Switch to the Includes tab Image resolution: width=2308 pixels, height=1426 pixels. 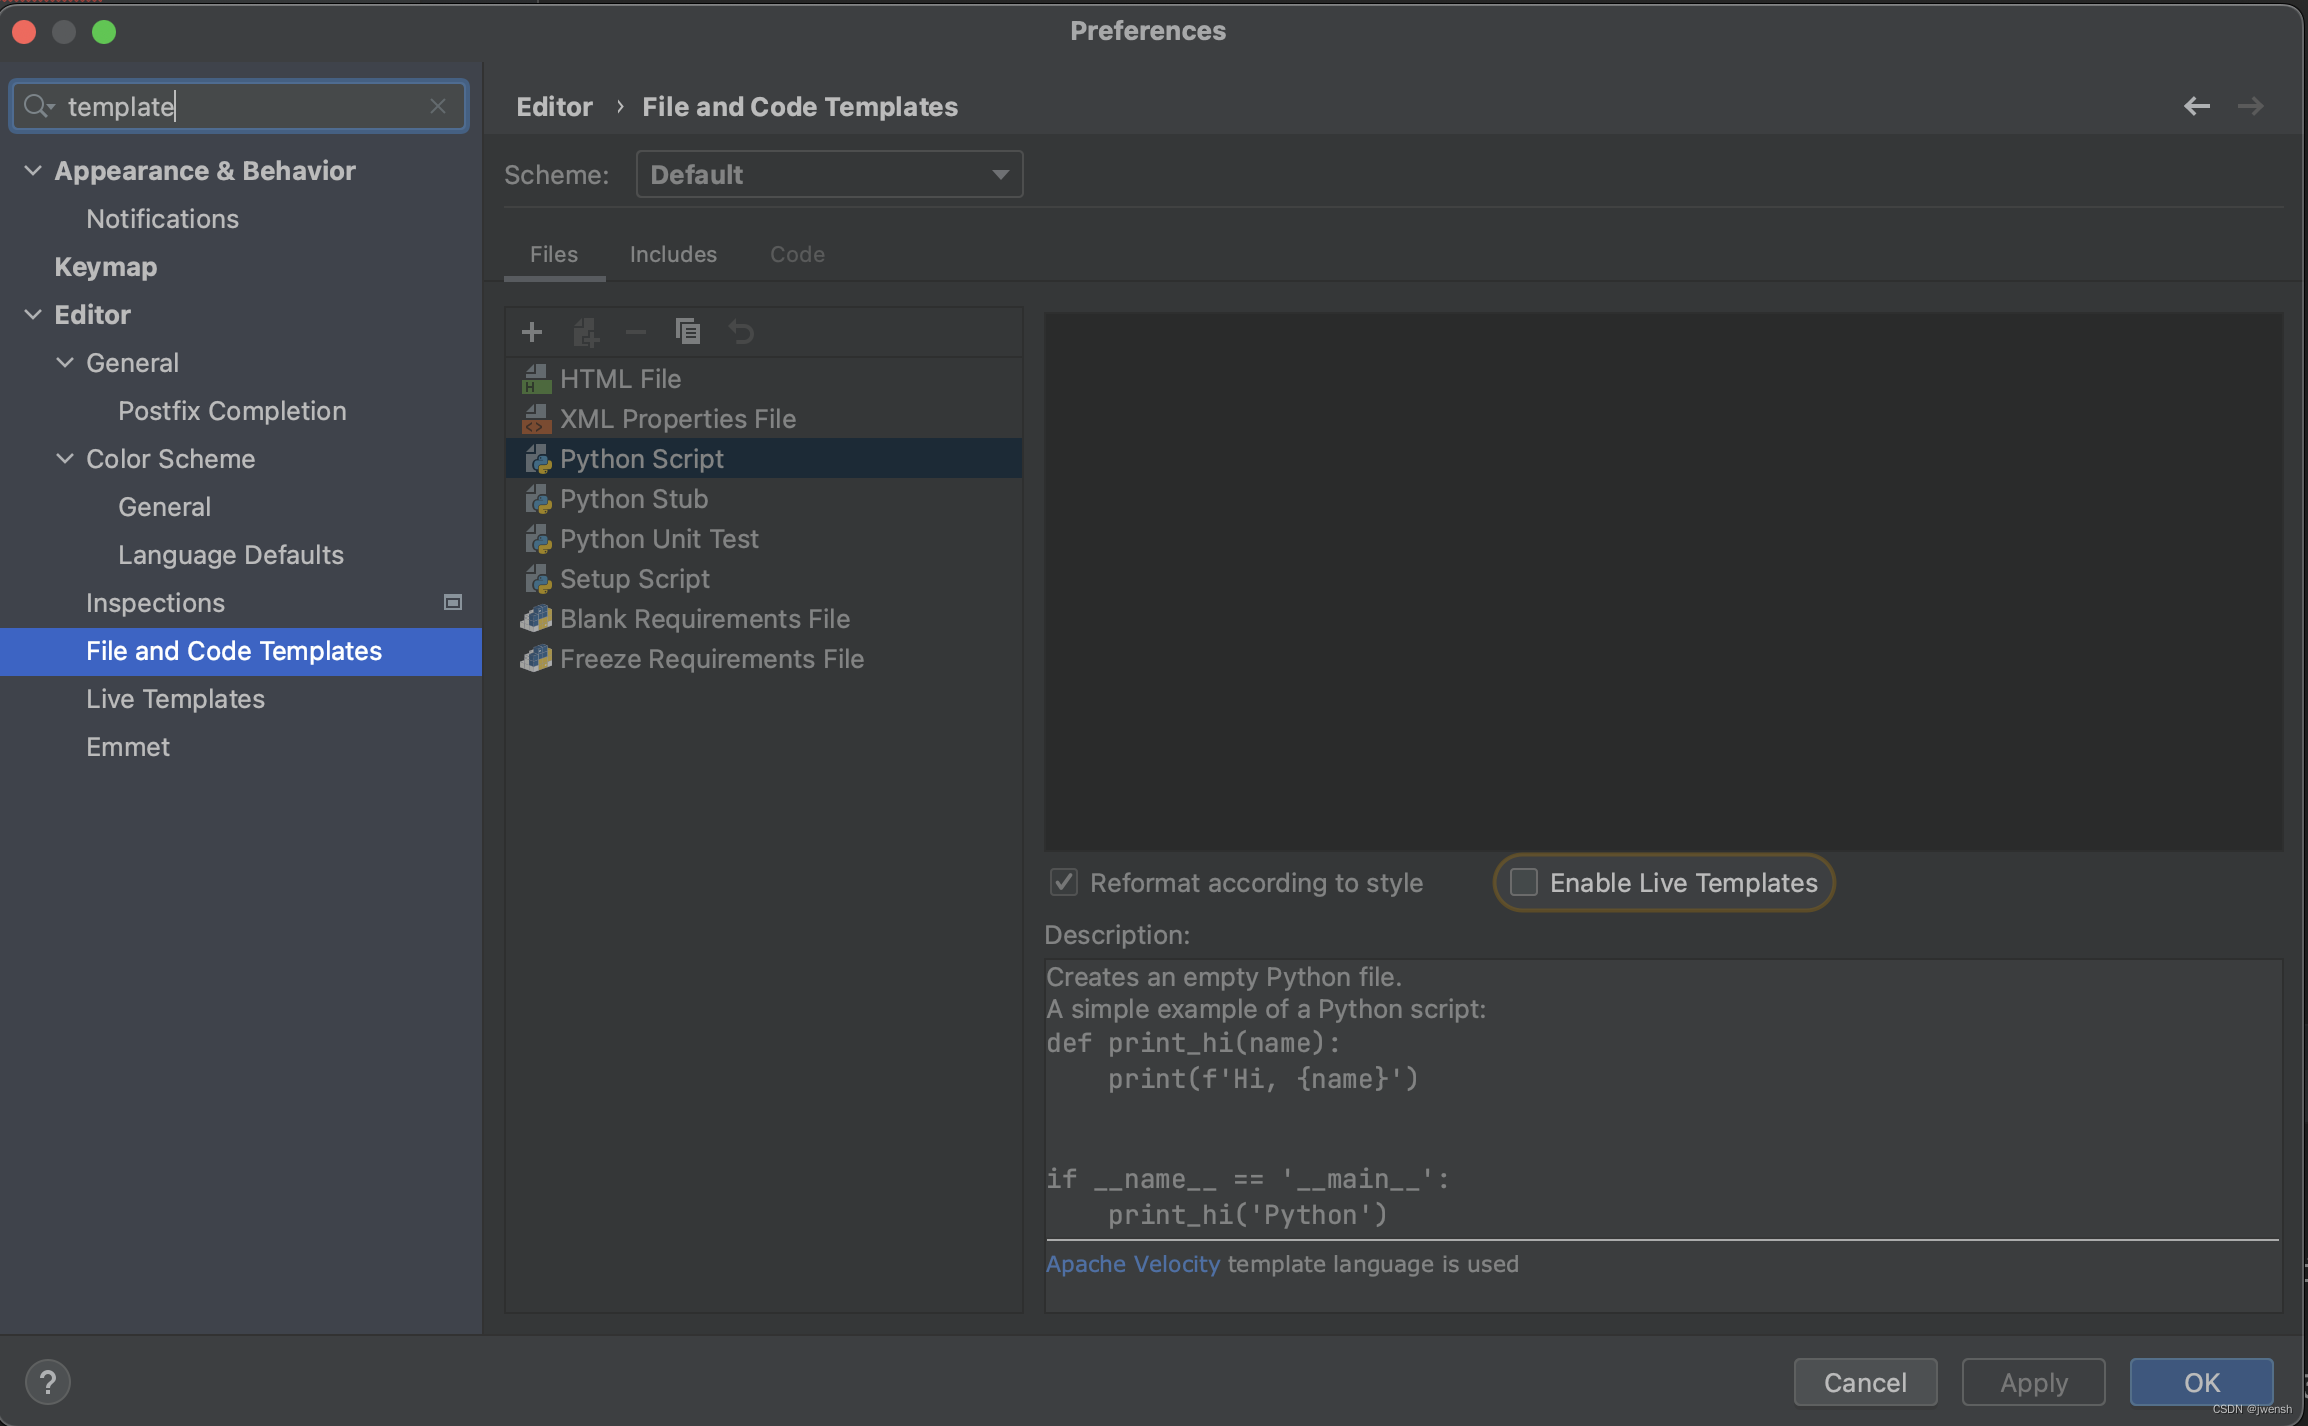click(x=673, y=254)
